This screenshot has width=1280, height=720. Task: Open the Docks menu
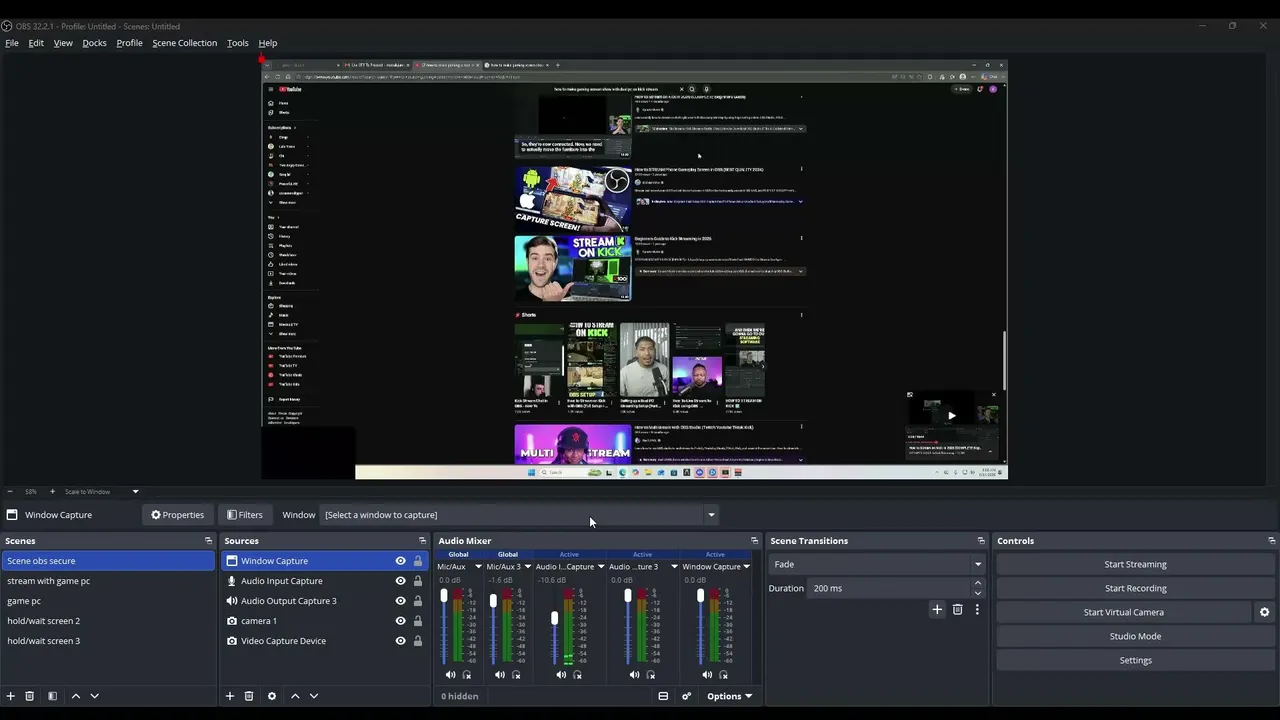pyautogui.click(x=94, y=43)
